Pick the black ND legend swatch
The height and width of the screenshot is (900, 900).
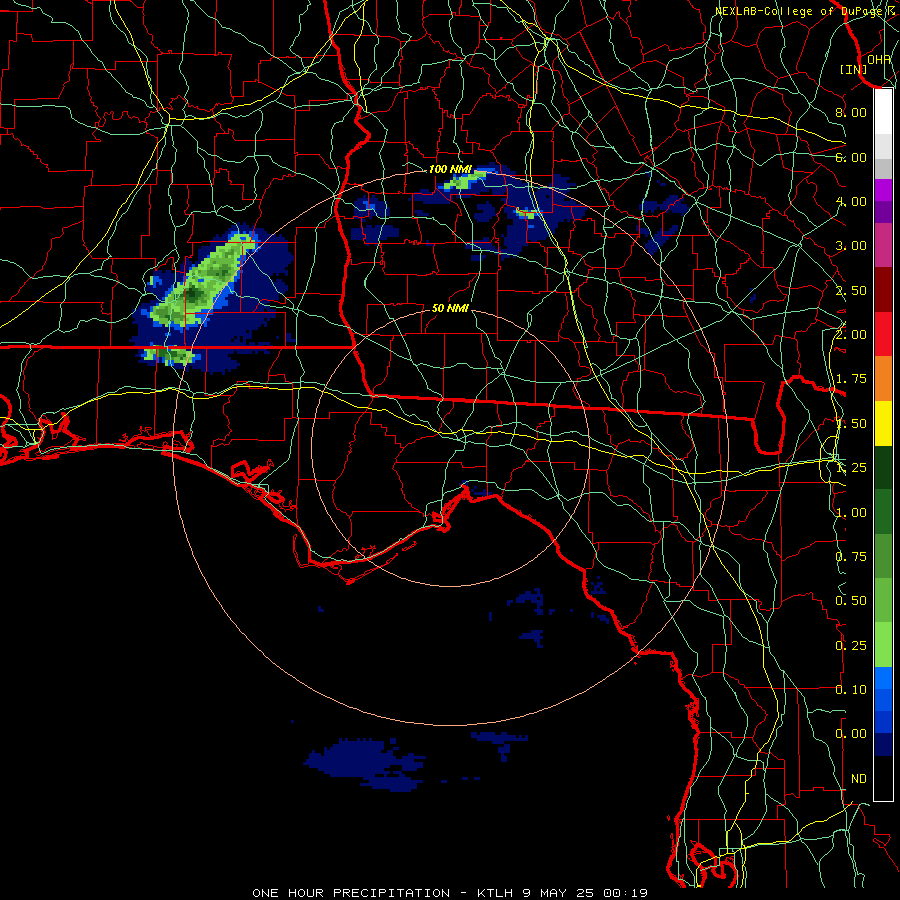coord(883,778)
